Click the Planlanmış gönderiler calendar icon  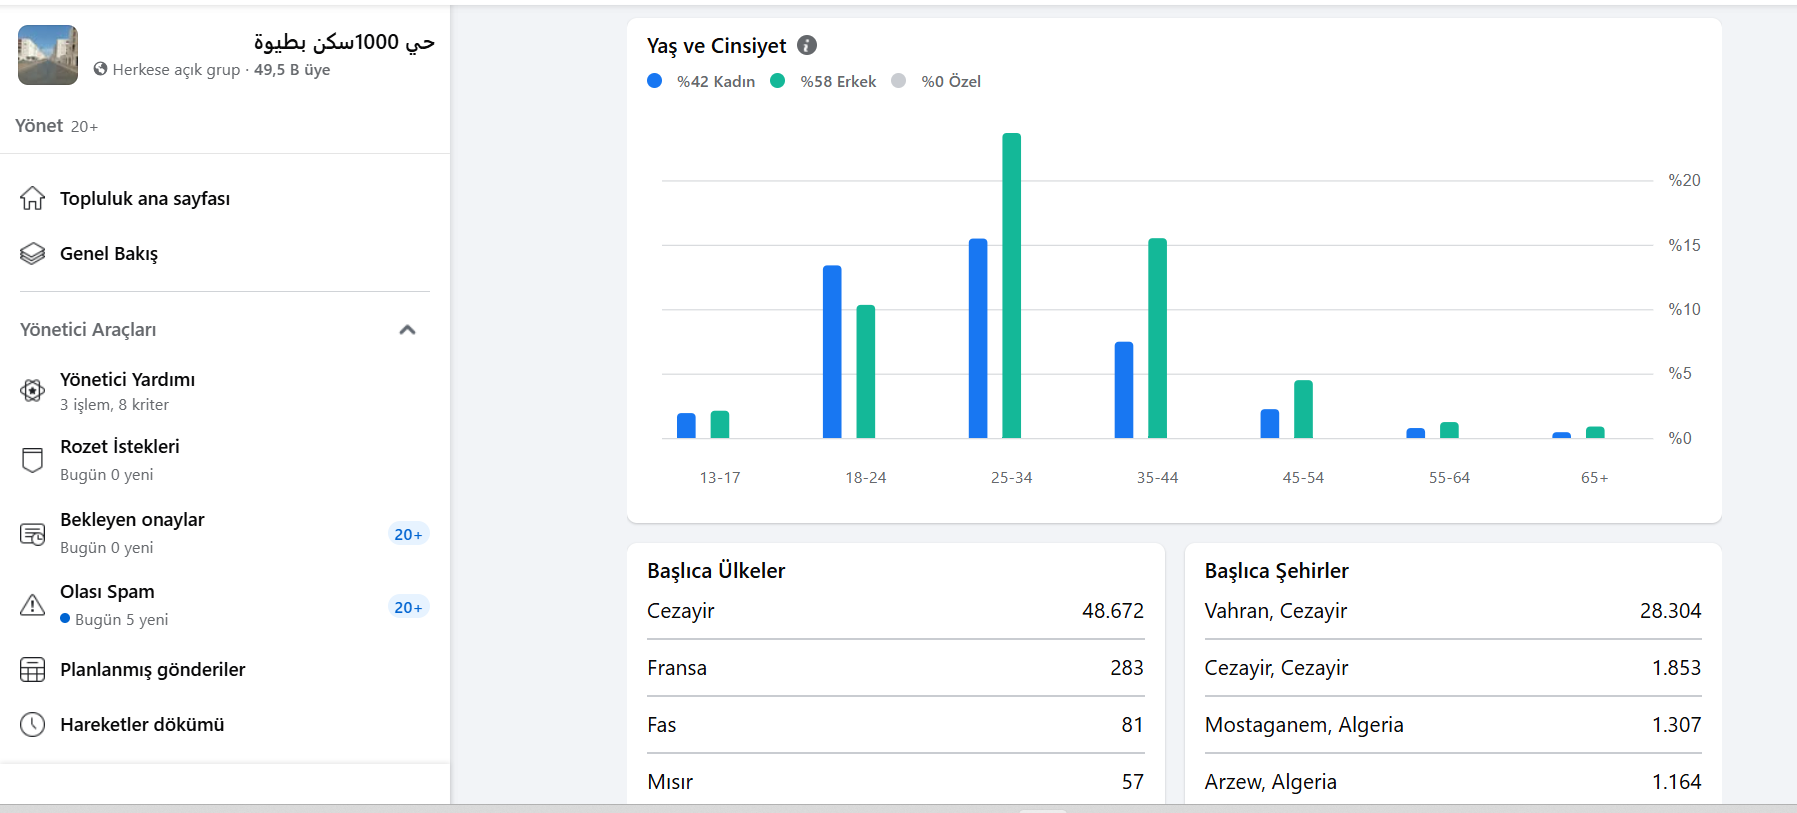tap(32, 670)
